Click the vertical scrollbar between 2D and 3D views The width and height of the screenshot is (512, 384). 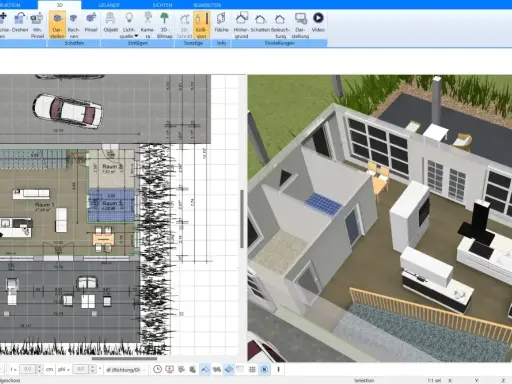(242, 219)
